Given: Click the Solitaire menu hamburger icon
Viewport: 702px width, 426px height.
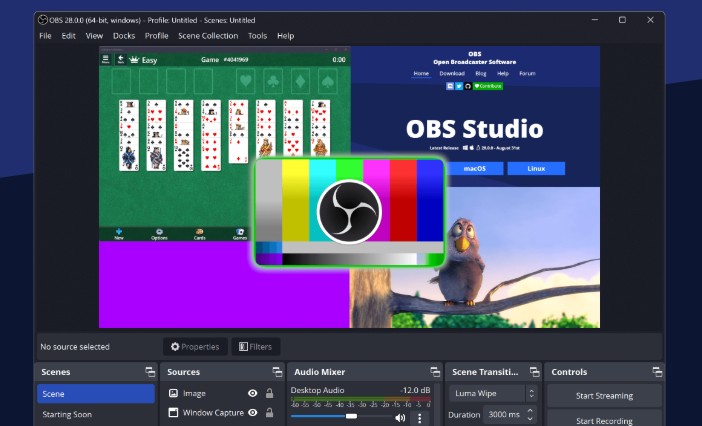Looking at the screenshot, I should [x=106, y=60].
